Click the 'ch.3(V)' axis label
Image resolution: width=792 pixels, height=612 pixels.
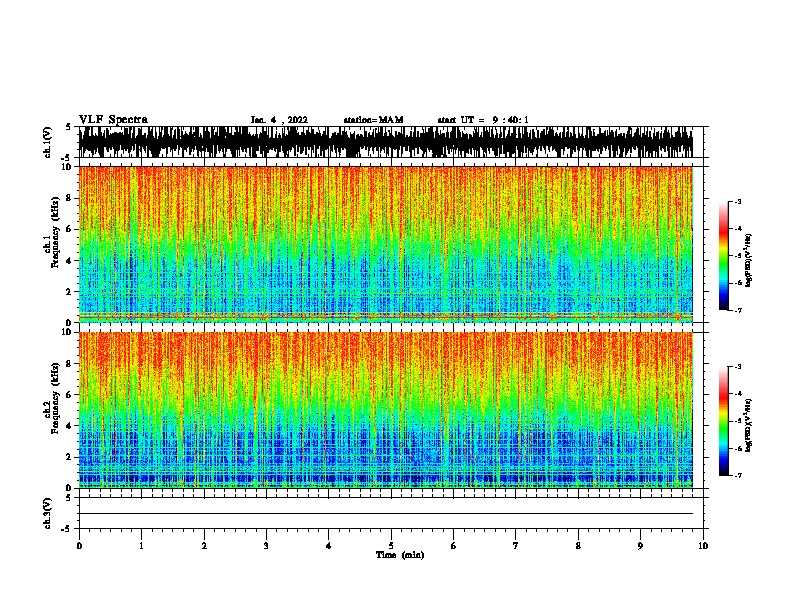click(48, 514)
